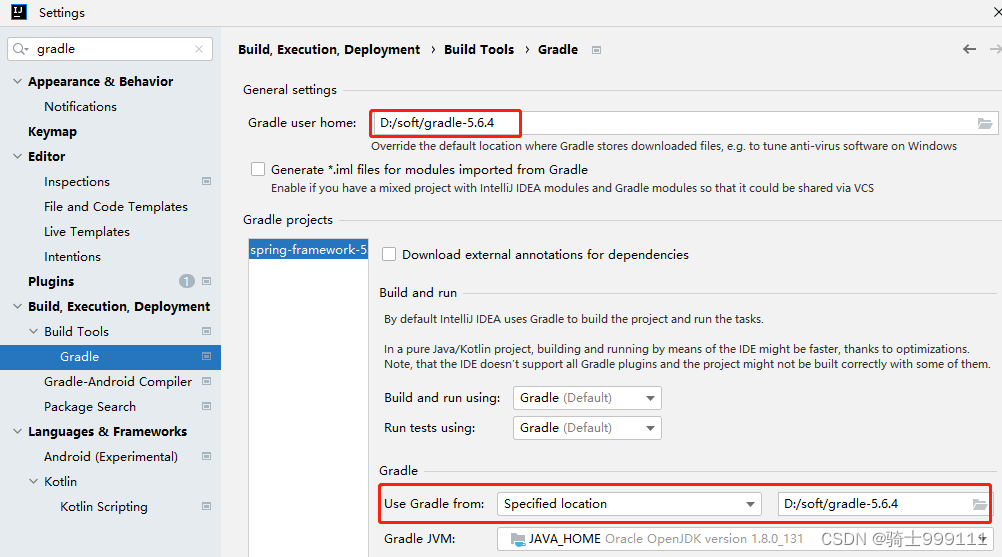Clear the gradle search field text

point(199,49)
